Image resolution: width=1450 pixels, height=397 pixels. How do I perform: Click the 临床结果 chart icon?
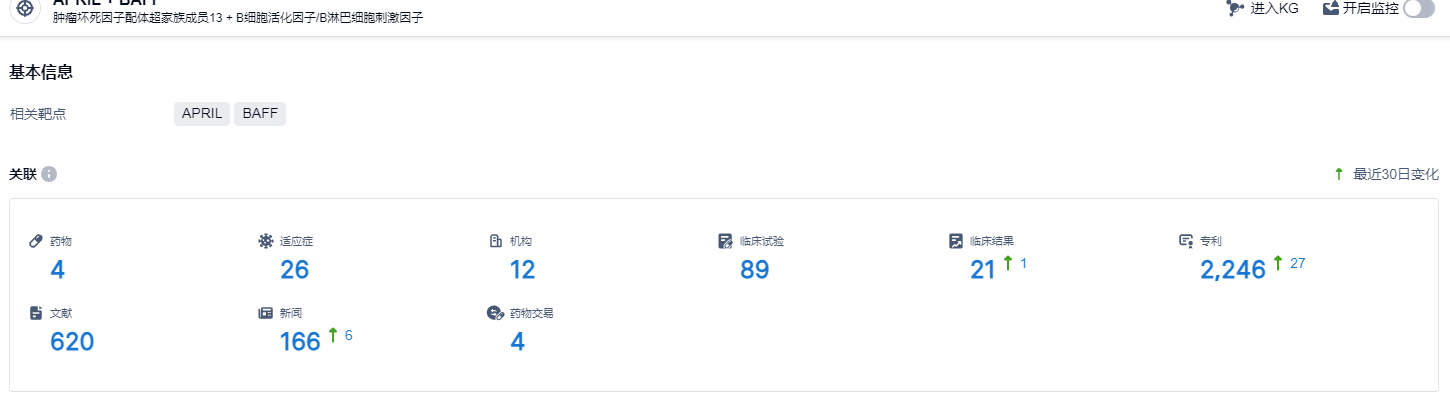pyautogui.click(x=956, y=241)
